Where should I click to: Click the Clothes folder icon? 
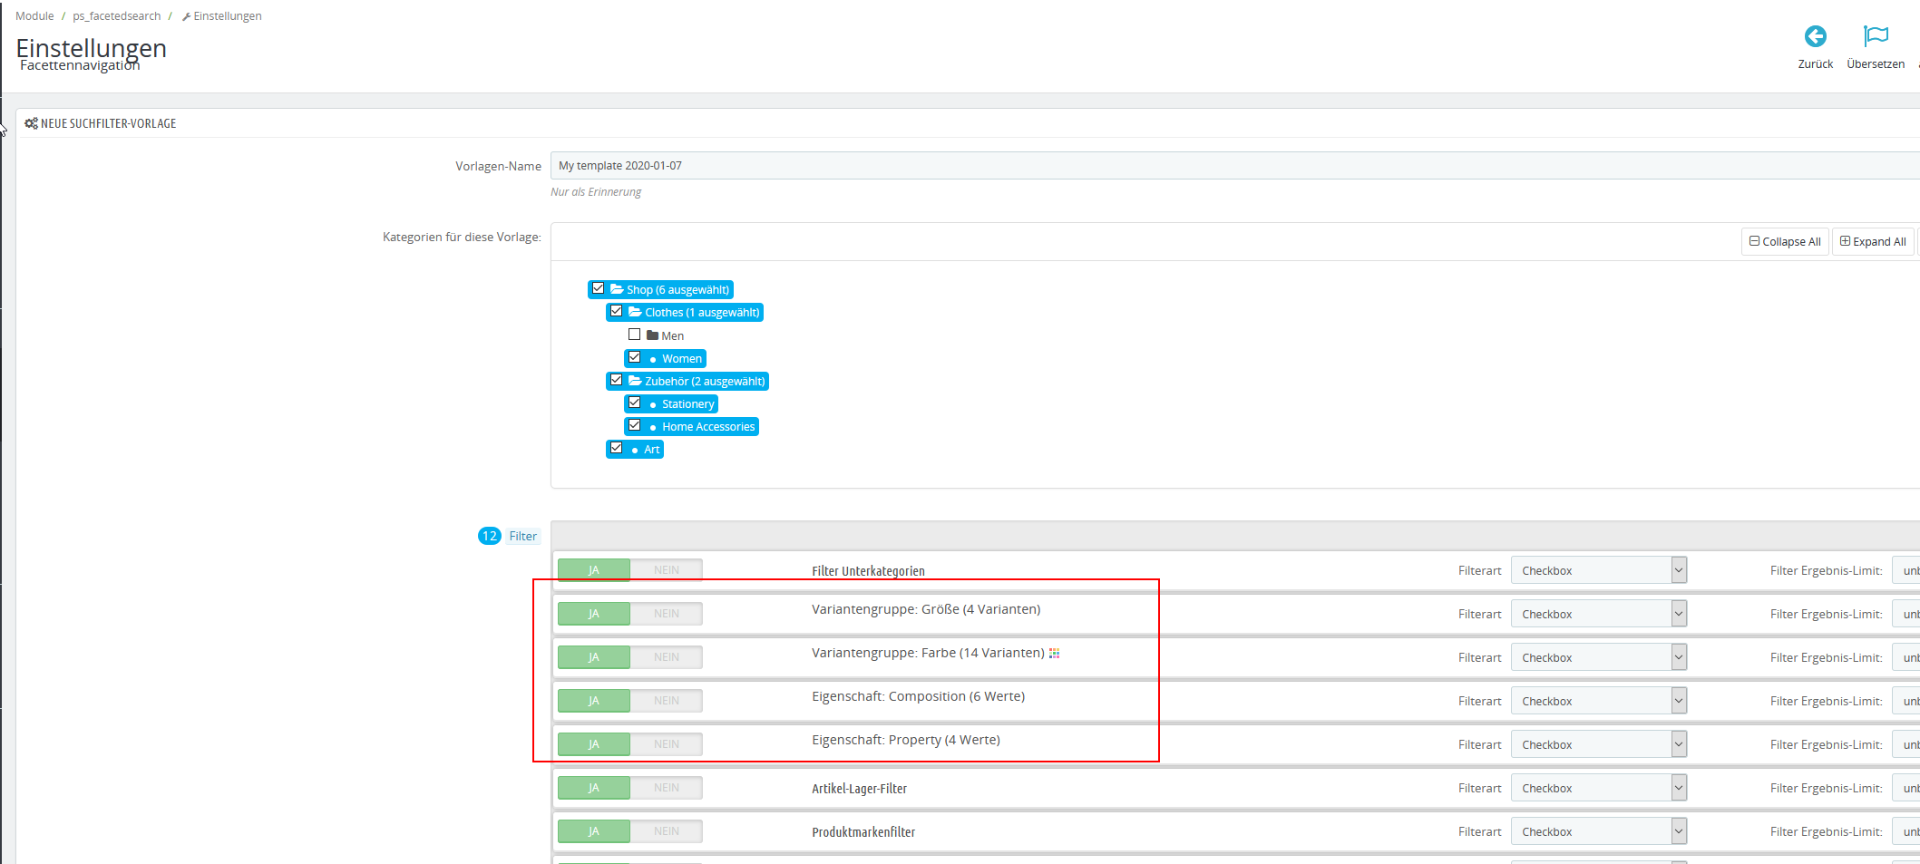[x=635, y=312]
